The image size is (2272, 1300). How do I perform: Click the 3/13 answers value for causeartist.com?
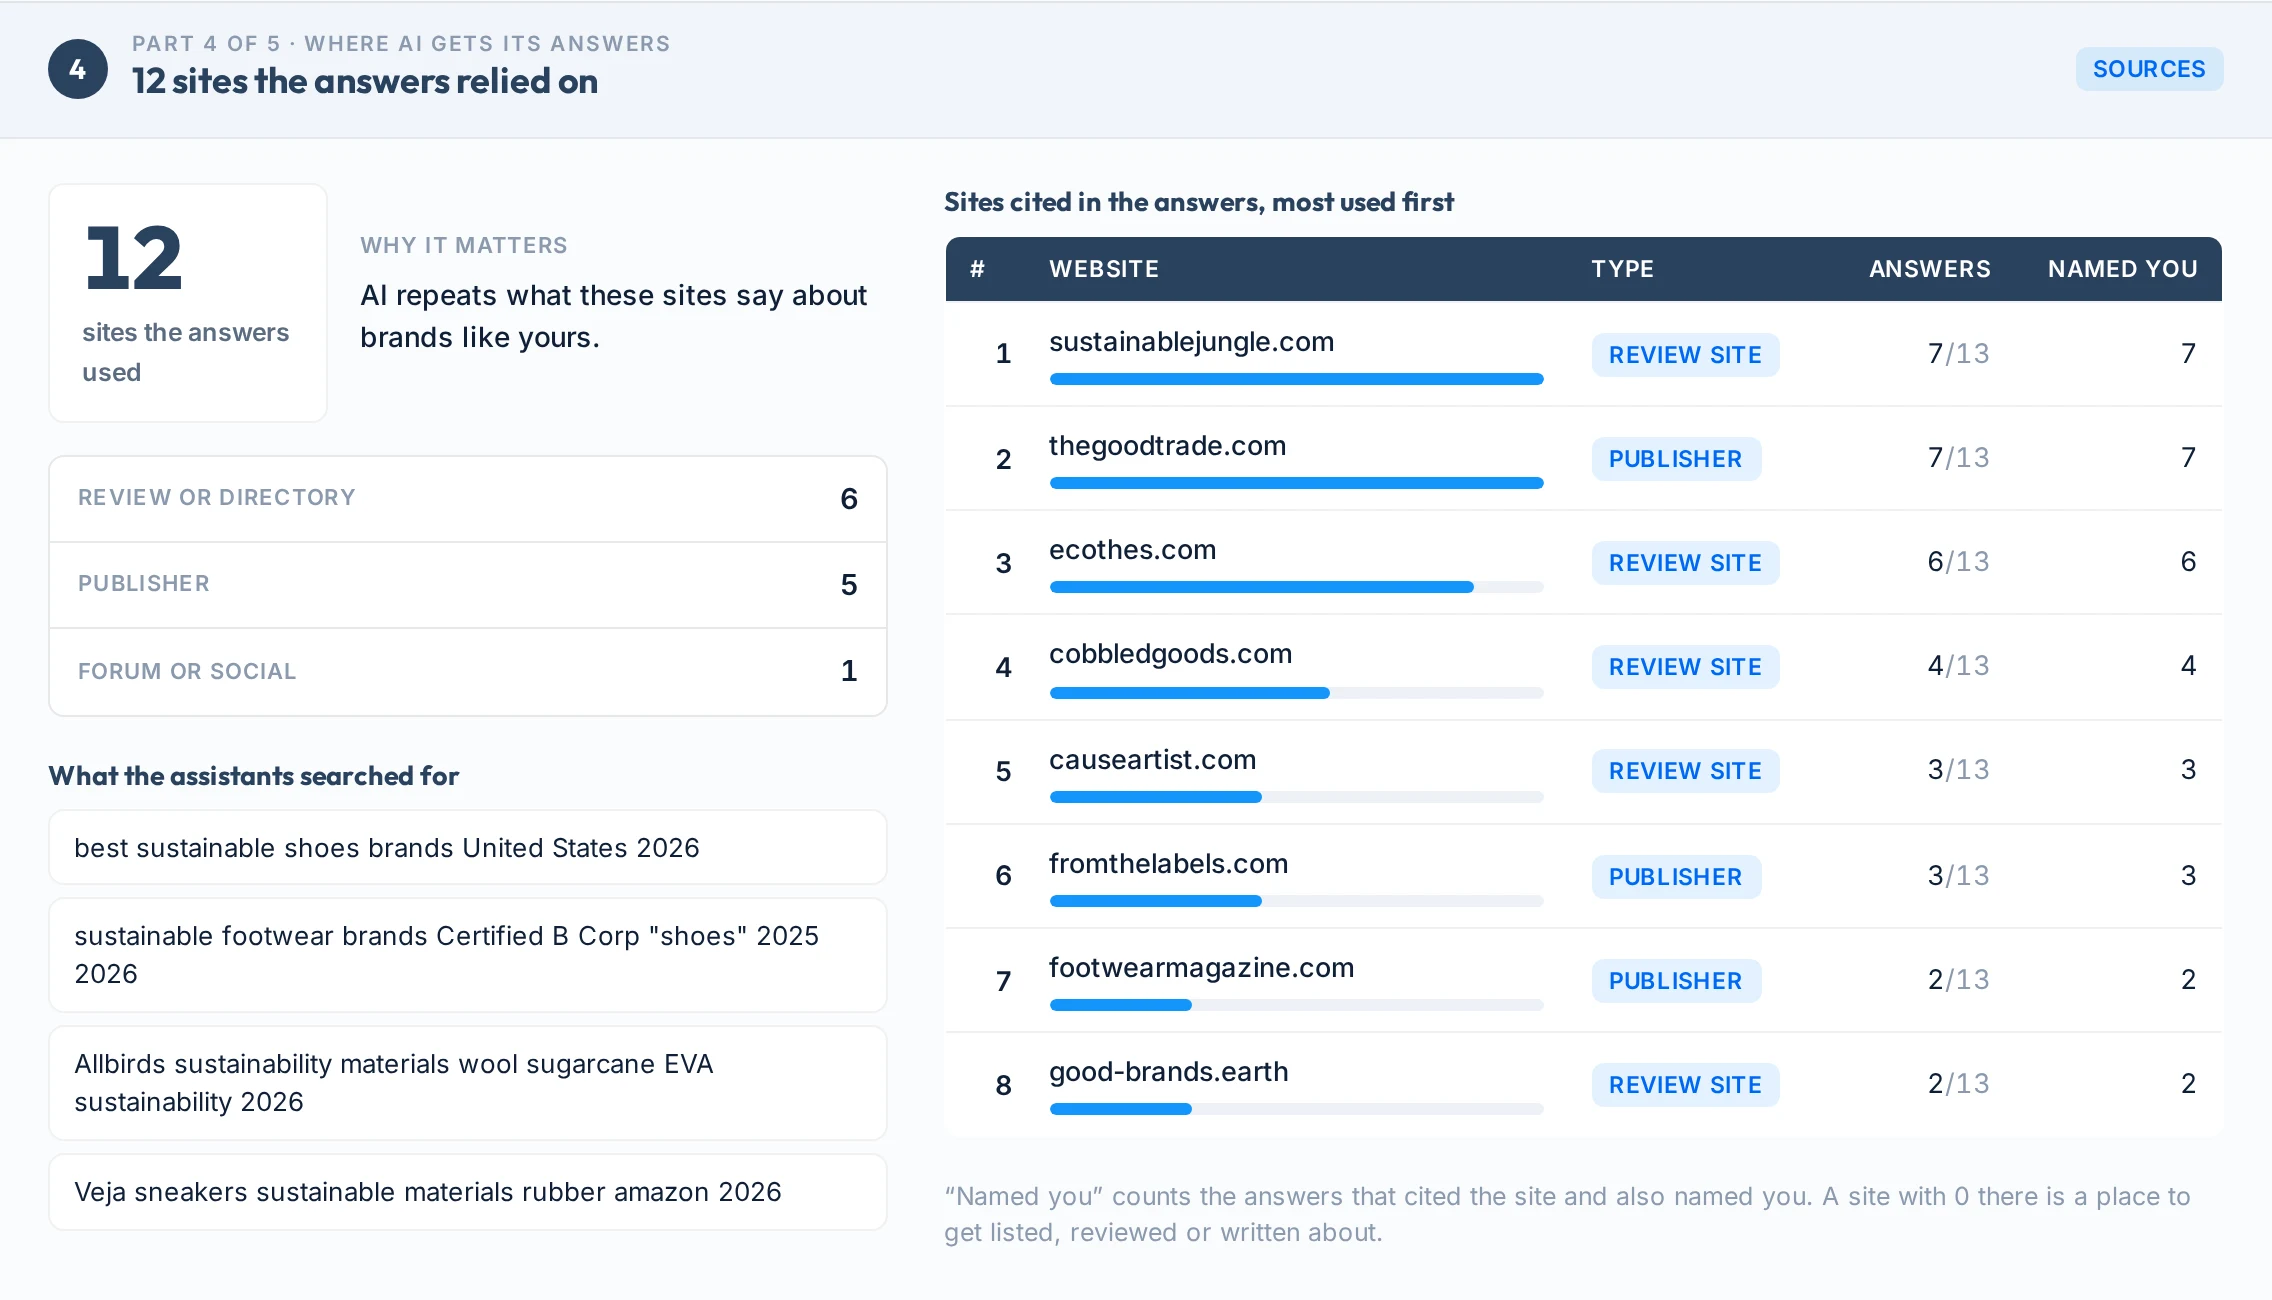coord(1958,770)
